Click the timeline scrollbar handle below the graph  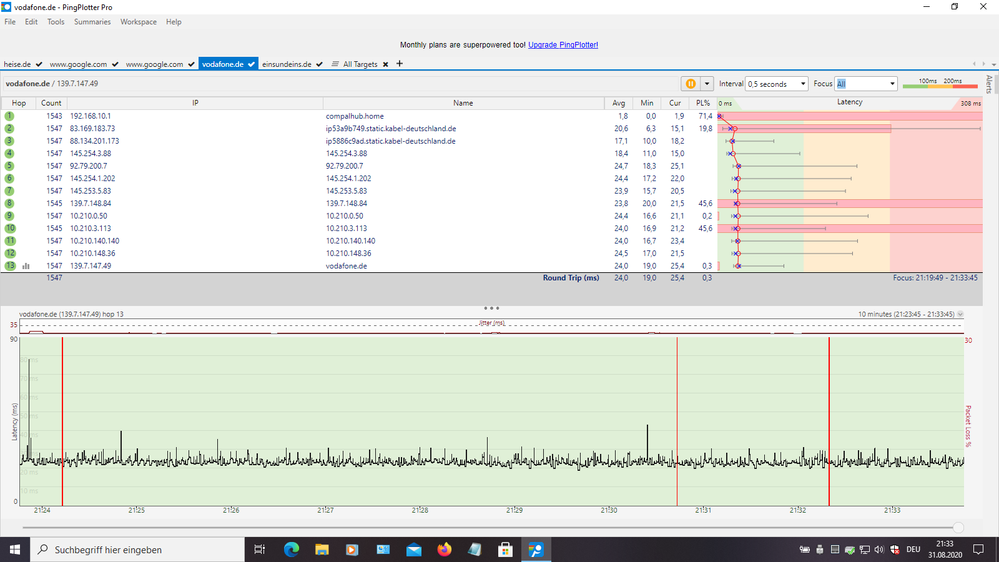[958, 527]
